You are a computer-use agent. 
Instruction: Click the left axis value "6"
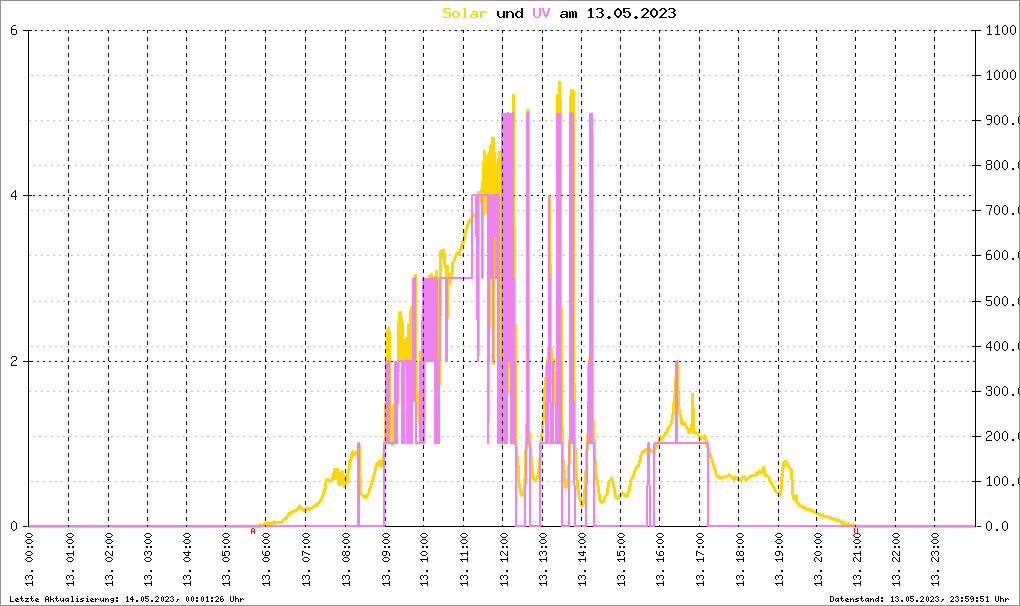[14, 31]
